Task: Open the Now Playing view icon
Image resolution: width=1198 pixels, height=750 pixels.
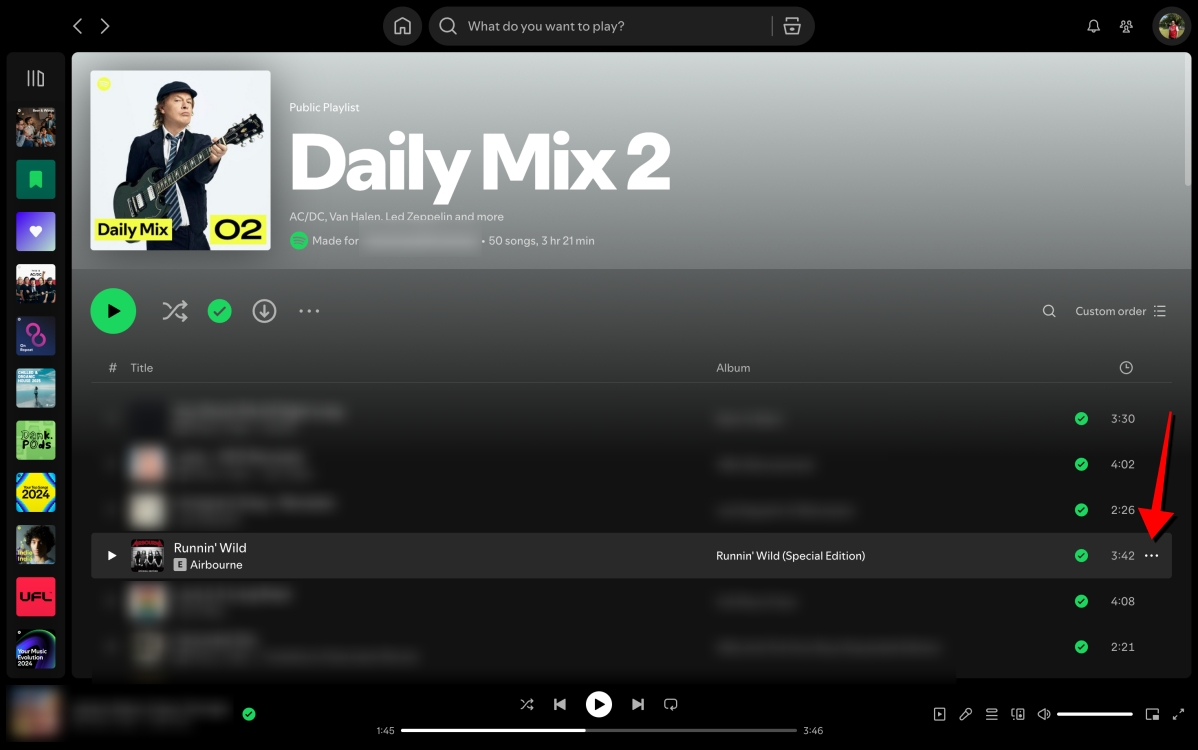Action: click(x=939, y=714)
